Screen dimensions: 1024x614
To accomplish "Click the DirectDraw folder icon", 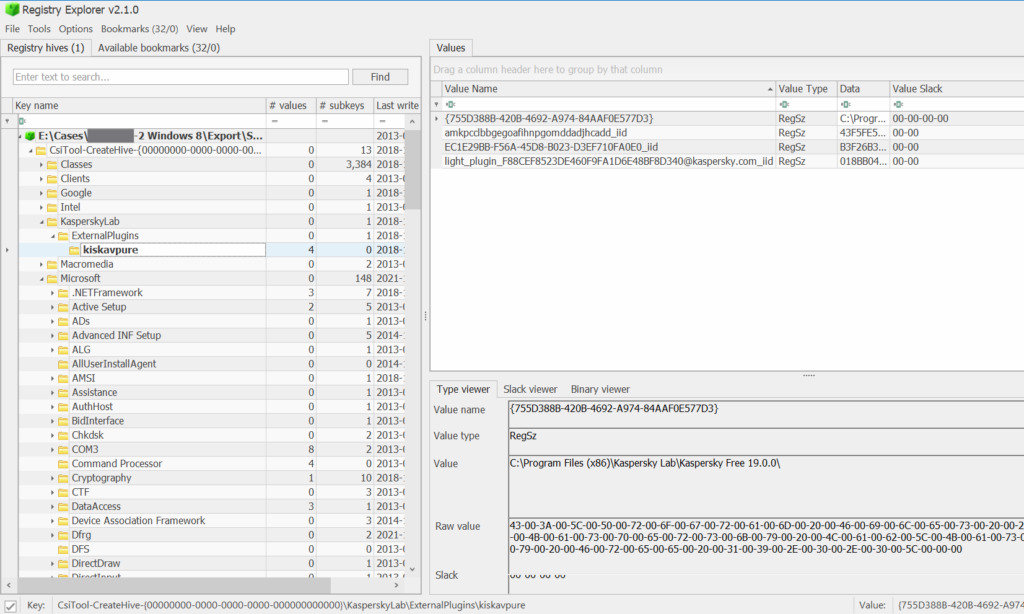I will (x=63, y=564).
